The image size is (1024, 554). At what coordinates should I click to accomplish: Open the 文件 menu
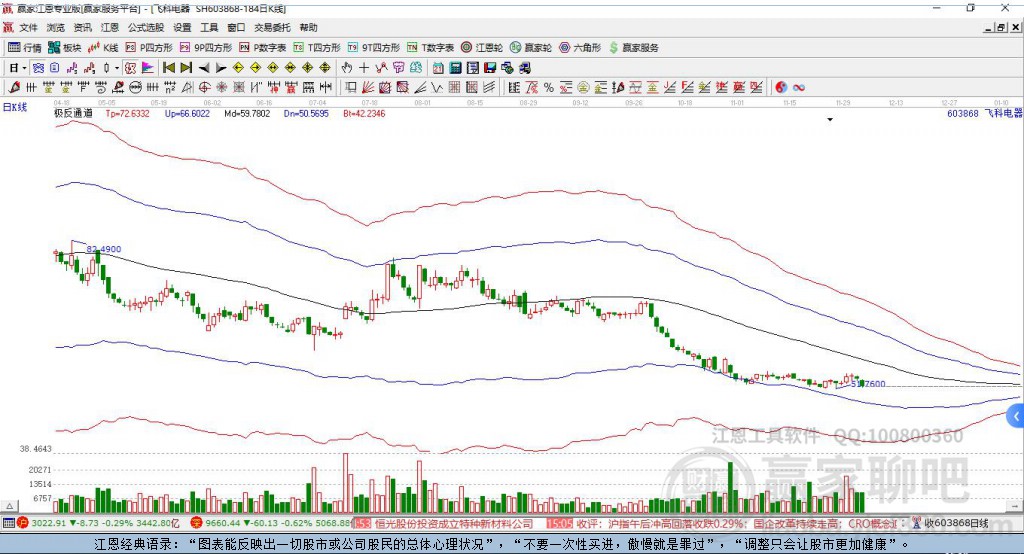pos(29,27)
